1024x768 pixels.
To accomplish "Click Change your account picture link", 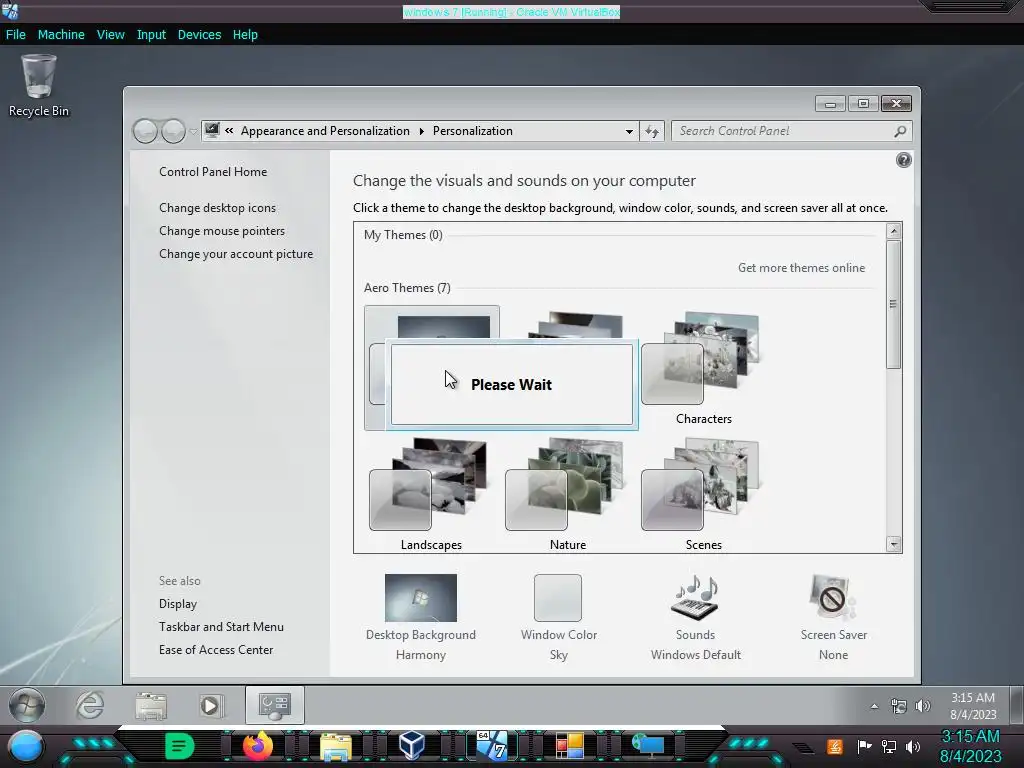I will click(x=236, y=254).
